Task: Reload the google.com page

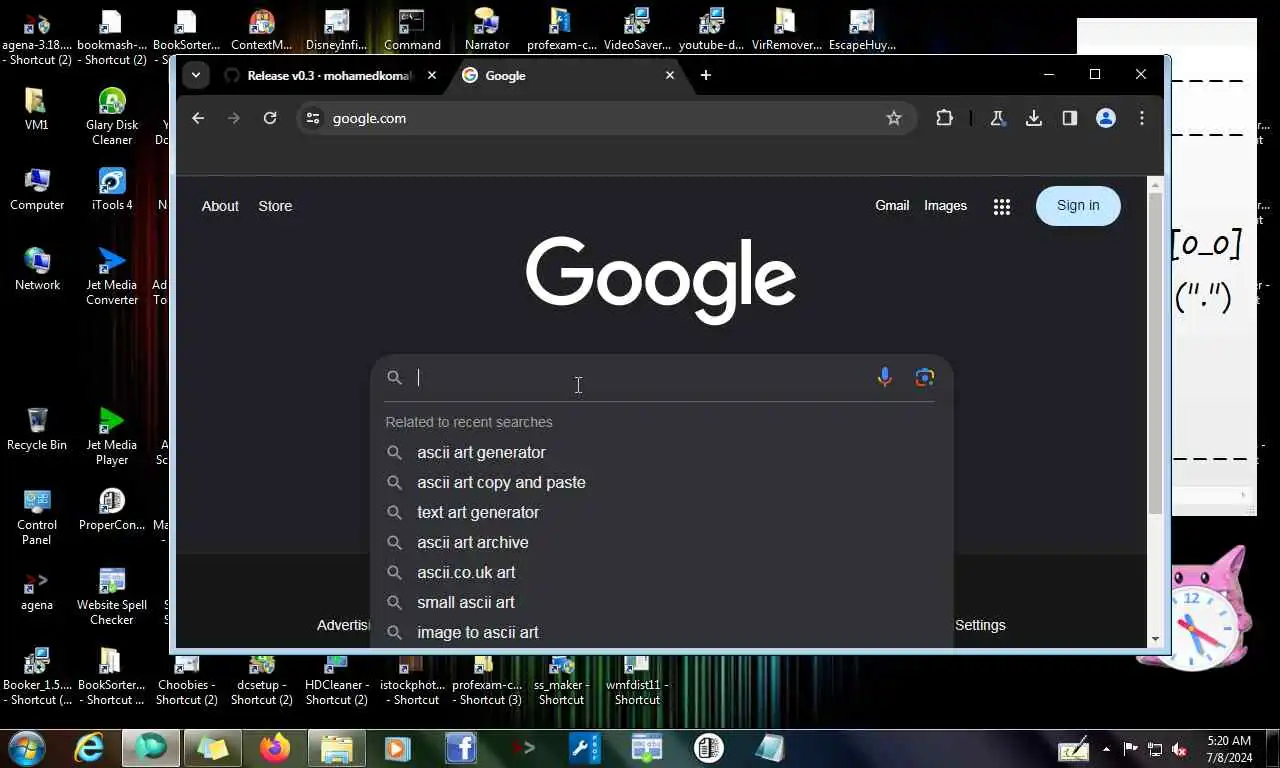Action: click(x=270, y=118)
